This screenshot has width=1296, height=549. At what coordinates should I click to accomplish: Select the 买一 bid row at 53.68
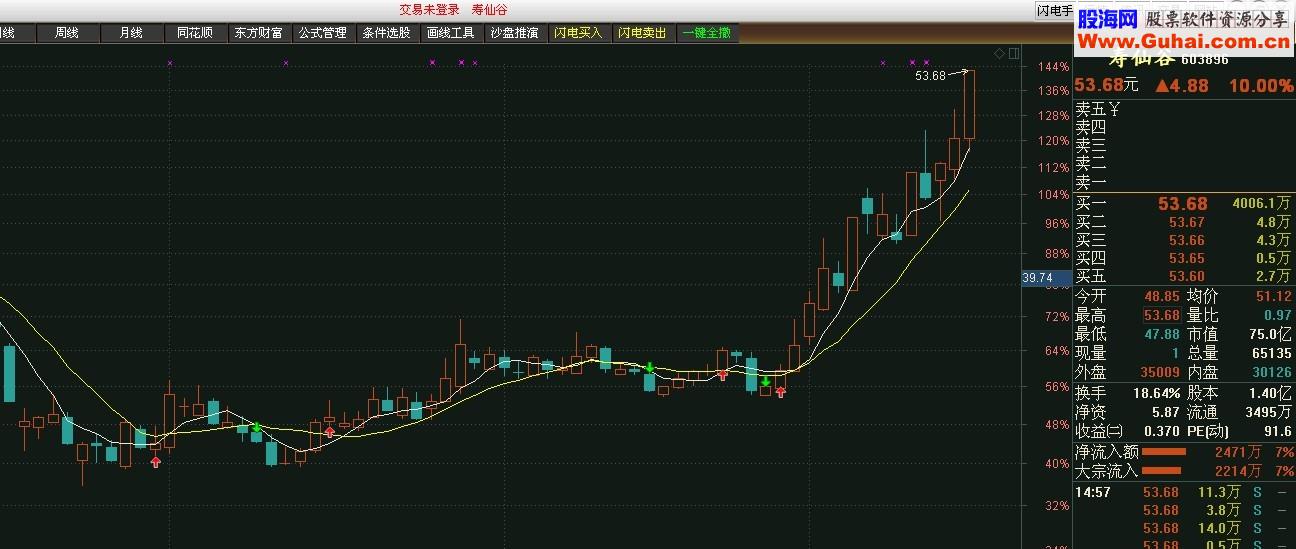pos(1183,204)
